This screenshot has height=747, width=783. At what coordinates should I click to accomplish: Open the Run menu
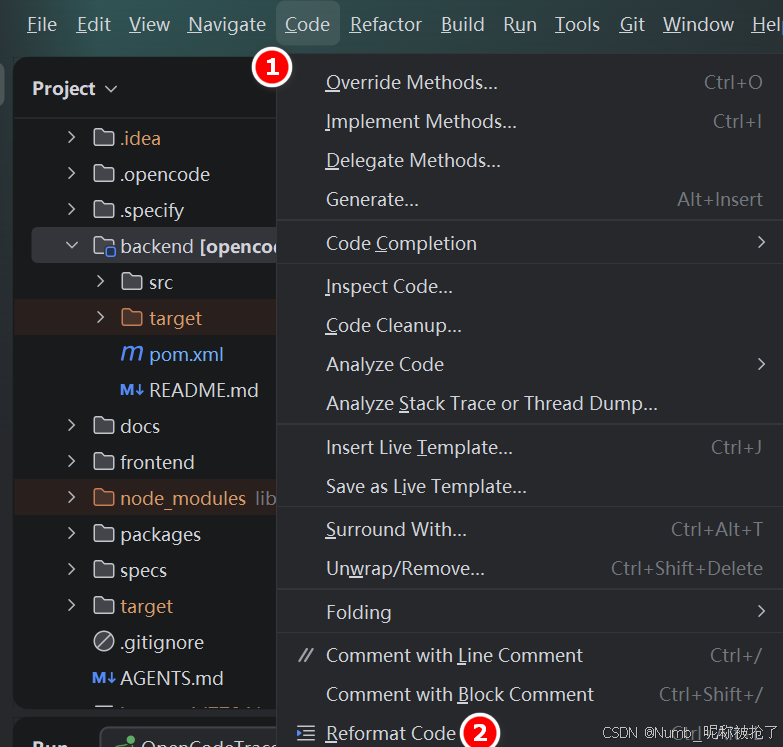click(520, 24)
